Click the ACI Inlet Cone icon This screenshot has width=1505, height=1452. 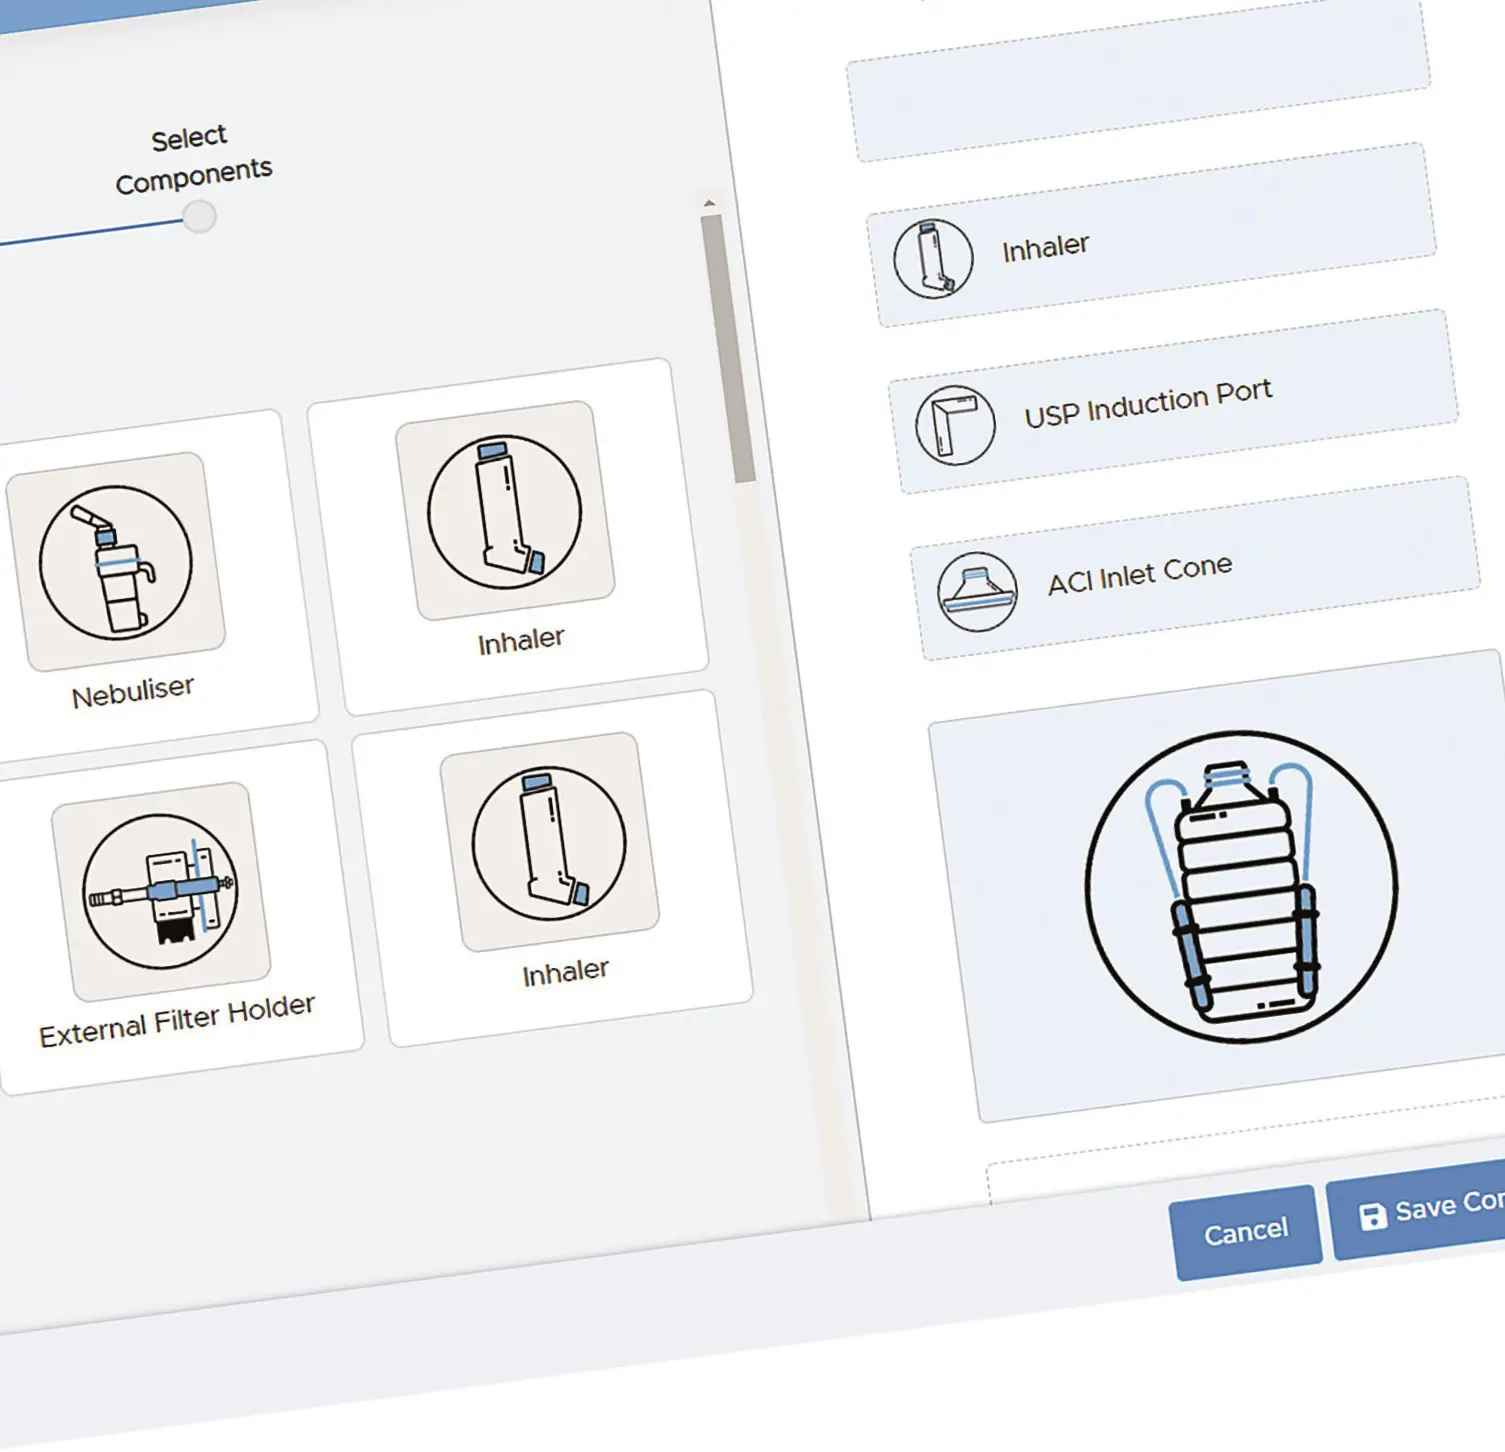pos(977,591)
